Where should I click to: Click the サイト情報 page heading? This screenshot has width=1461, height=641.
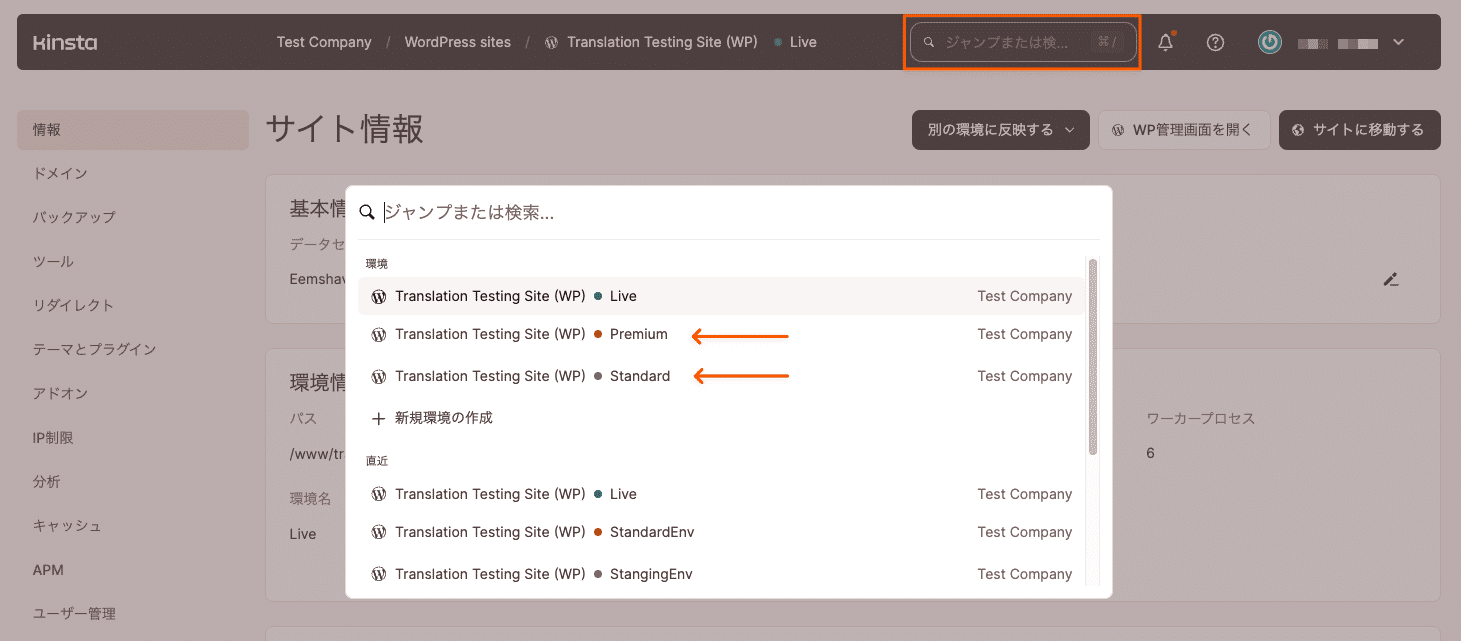(344, 130)
